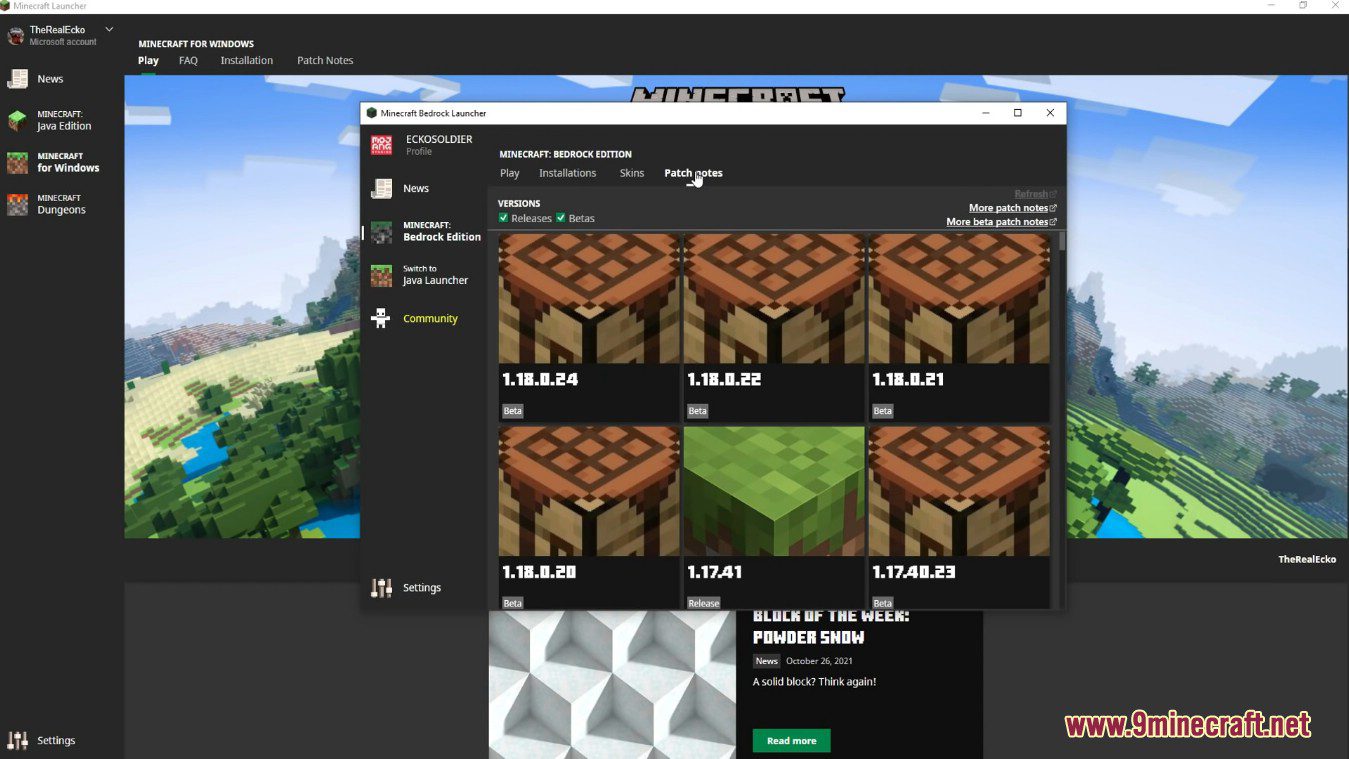This screenshot has width=1349, height=759.
Task: Open 1.18.0.24 beta patch notes card
Action: click(589, 327)
